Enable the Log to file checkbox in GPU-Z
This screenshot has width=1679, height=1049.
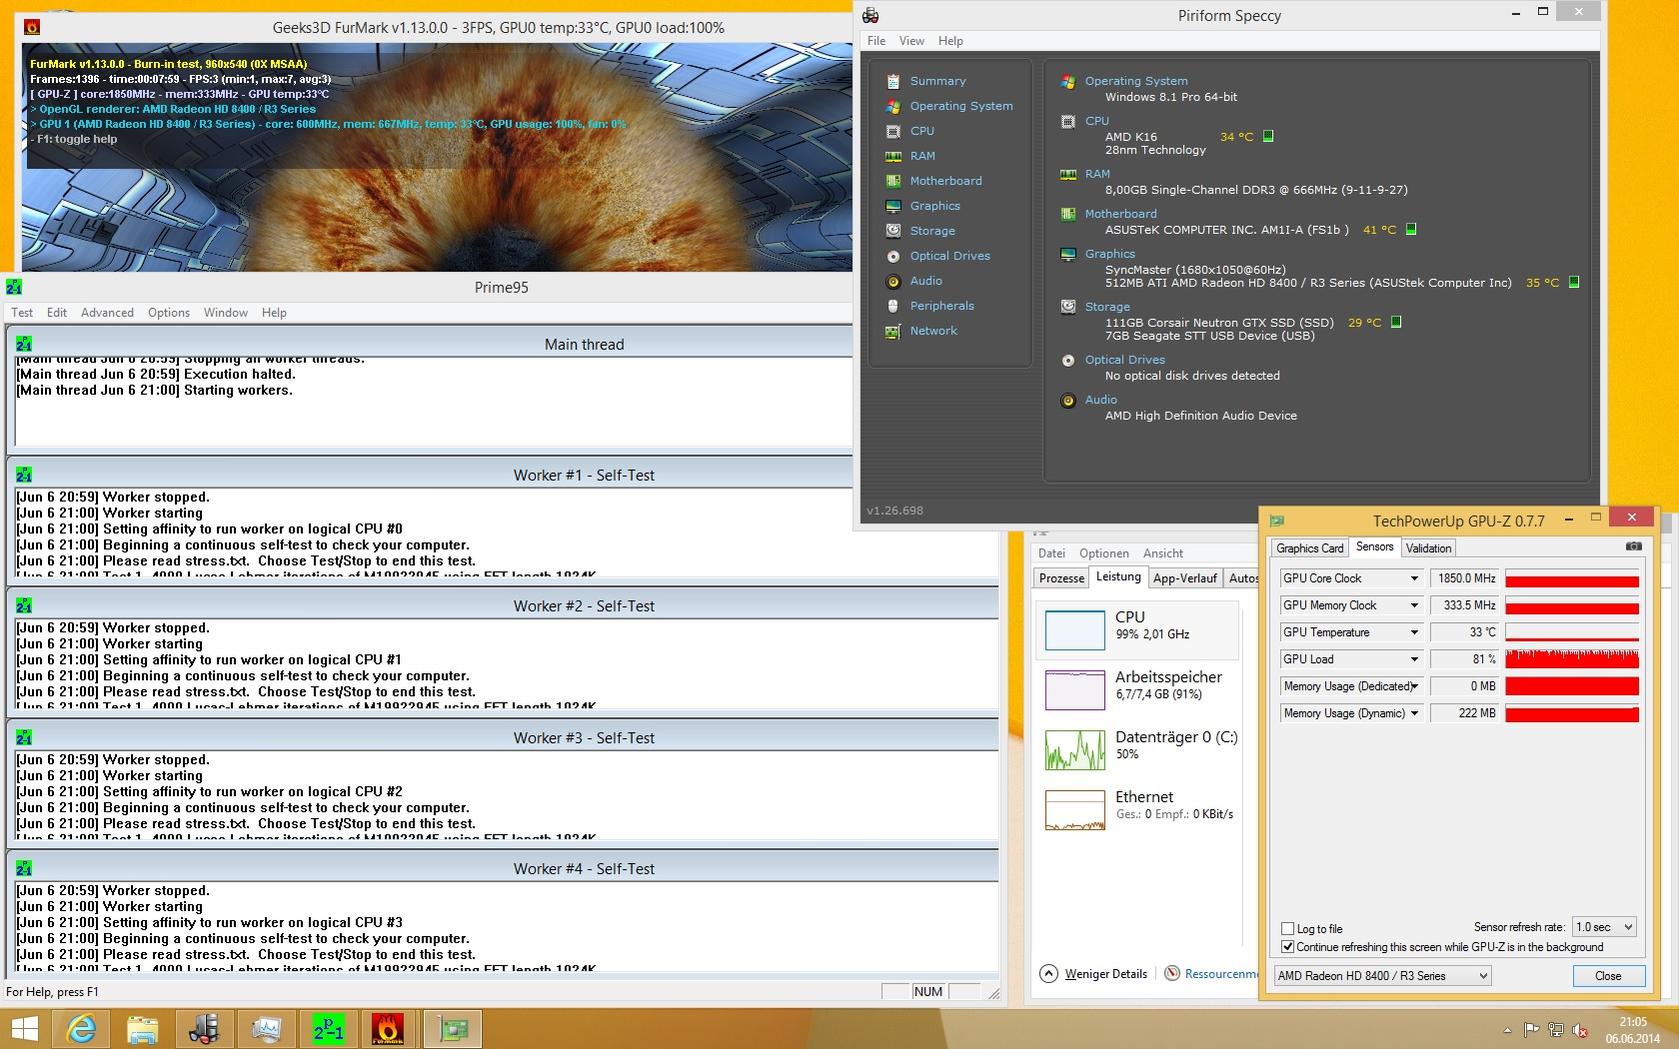coord(1288,928)
